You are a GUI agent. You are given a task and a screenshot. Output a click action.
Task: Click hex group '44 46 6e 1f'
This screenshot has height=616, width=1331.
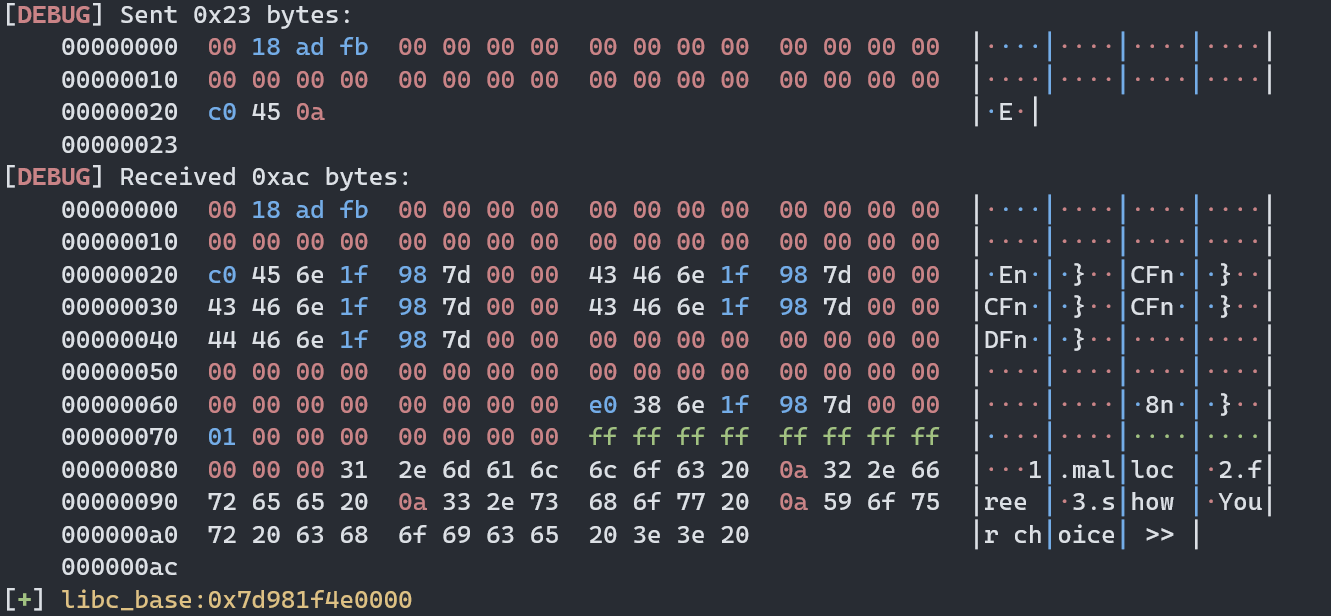point(288,340)
